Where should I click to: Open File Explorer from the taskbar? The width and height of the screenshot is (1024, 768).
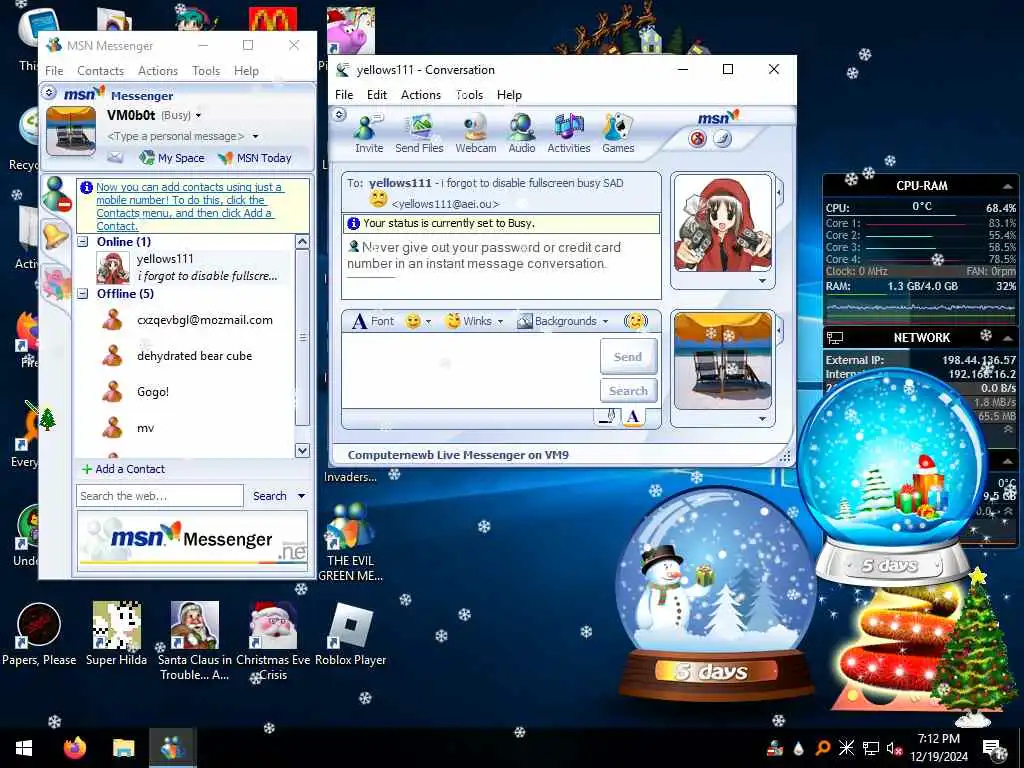pos(123,747)
